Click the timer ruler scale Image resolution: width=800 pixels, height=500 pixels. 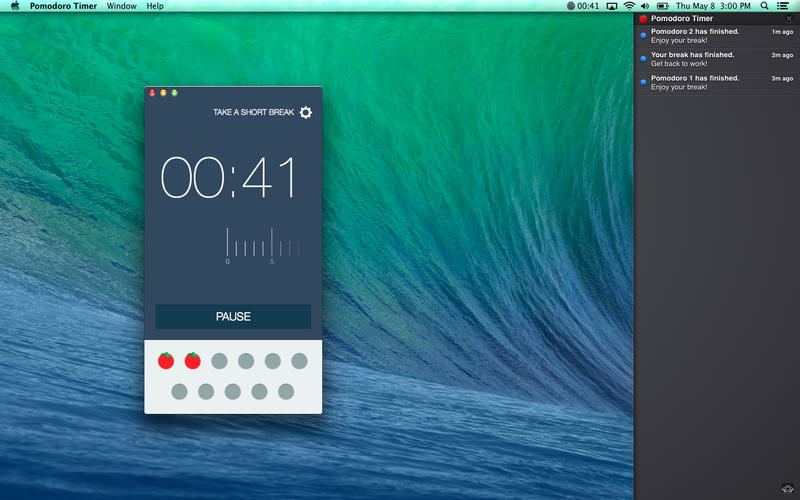pyautogui.click(x=262, y=245)
